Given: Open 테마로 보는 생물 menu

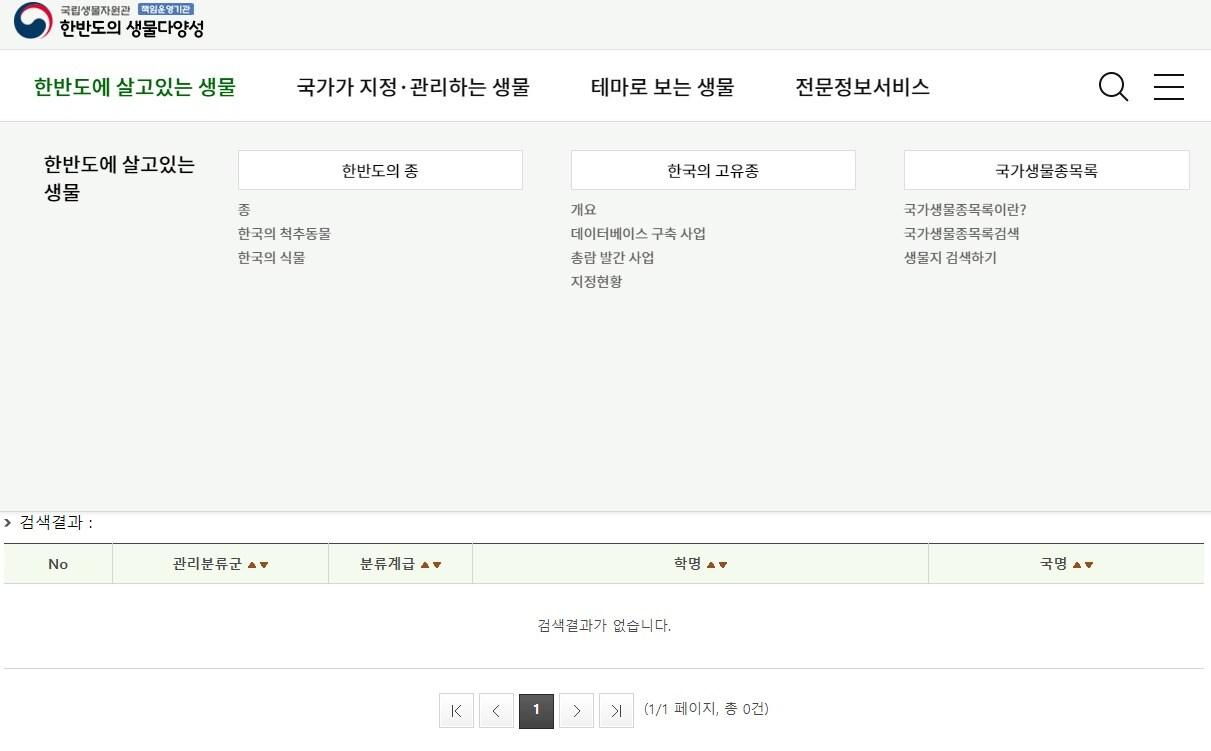Looking at the screenshot, I should [x=662, y=87].
